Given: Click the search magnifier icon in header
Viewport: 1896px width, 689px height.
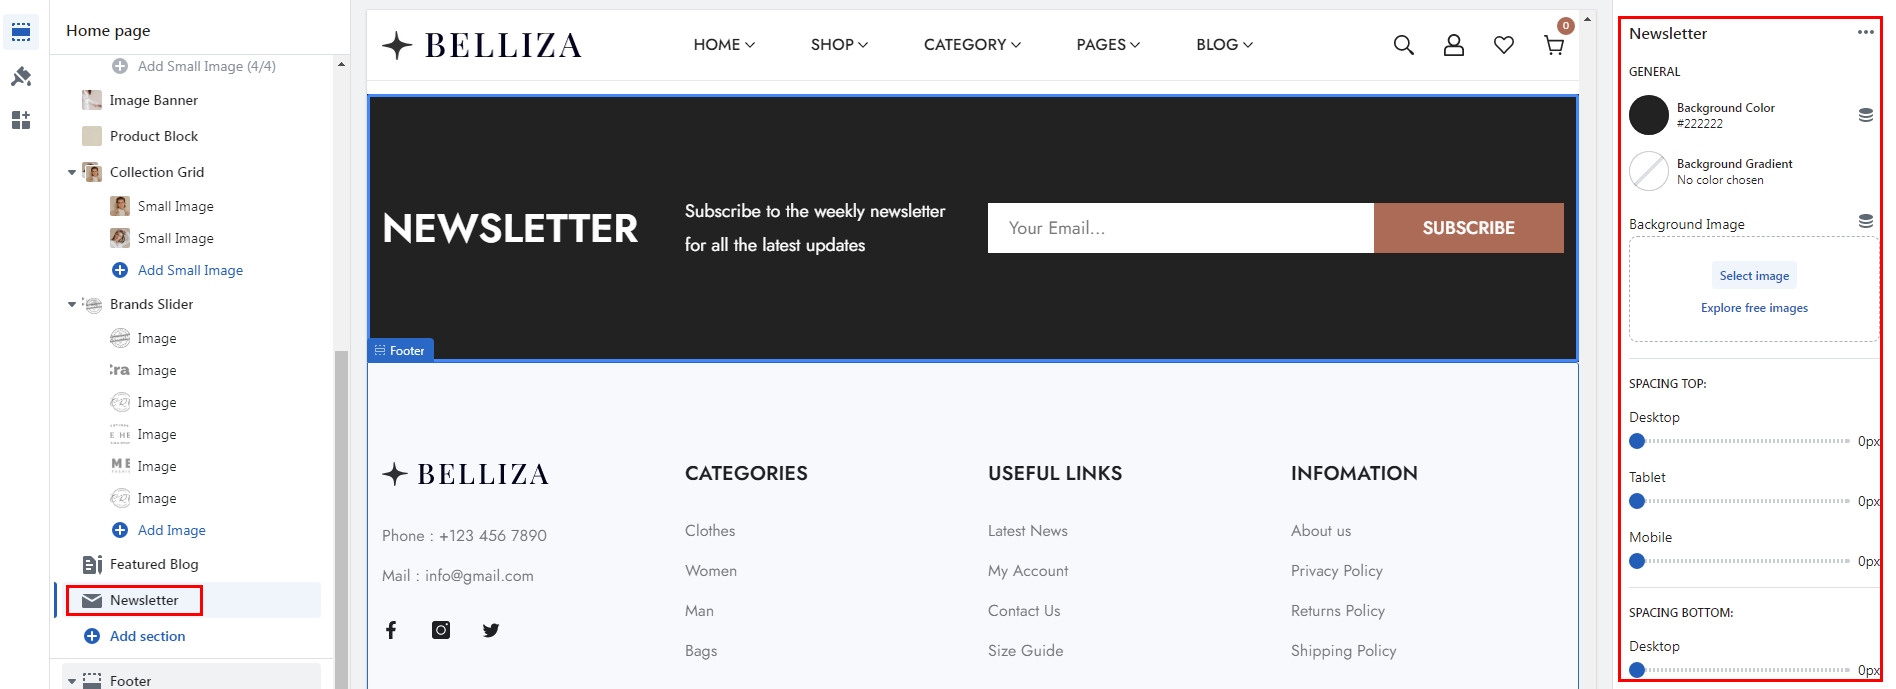Looking at the screenshot, I should point(1403,45).
